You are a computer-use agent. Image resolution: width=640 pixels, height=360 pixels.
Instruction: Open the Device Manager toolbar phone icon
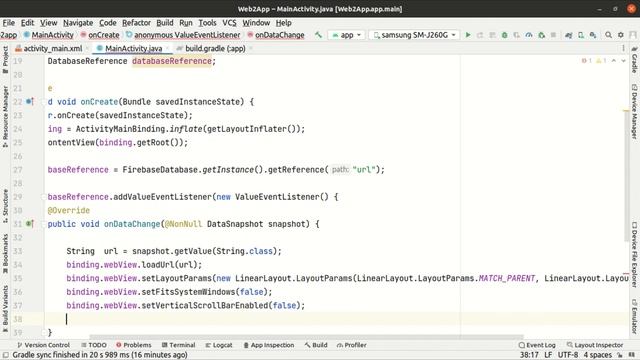[581, 35]
